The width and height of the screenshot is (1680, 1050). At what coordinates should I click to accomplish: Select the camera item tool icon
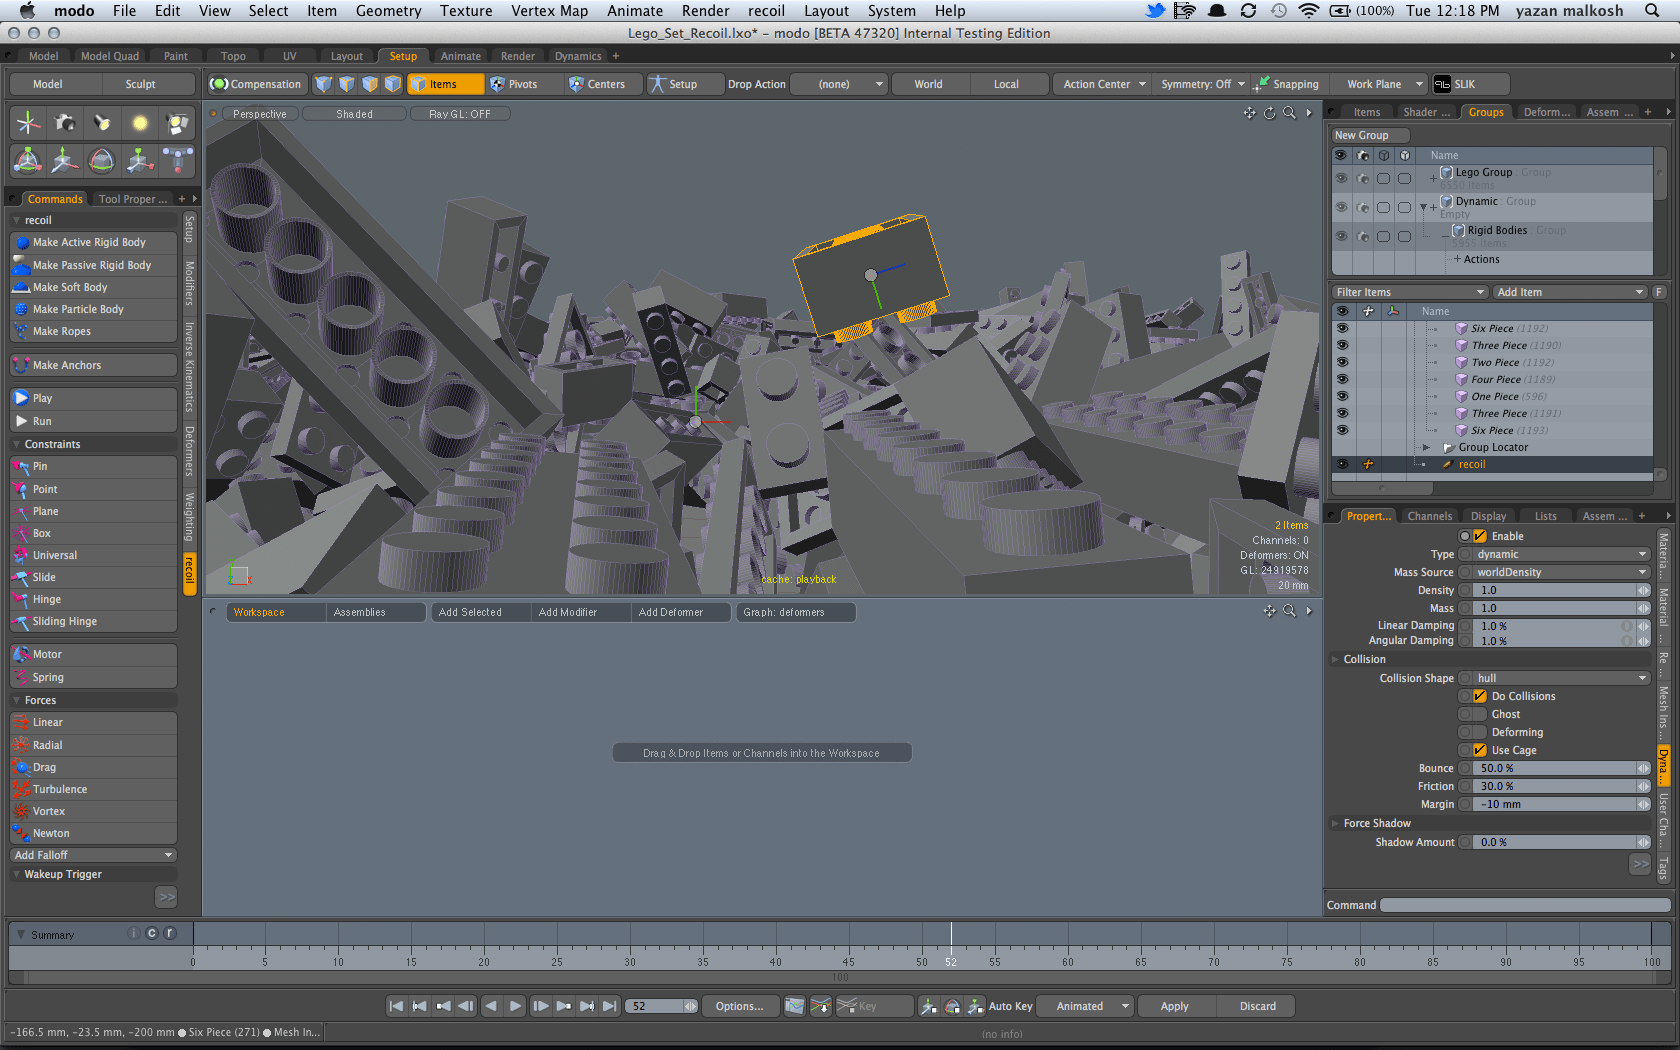(x=65, y=123)
